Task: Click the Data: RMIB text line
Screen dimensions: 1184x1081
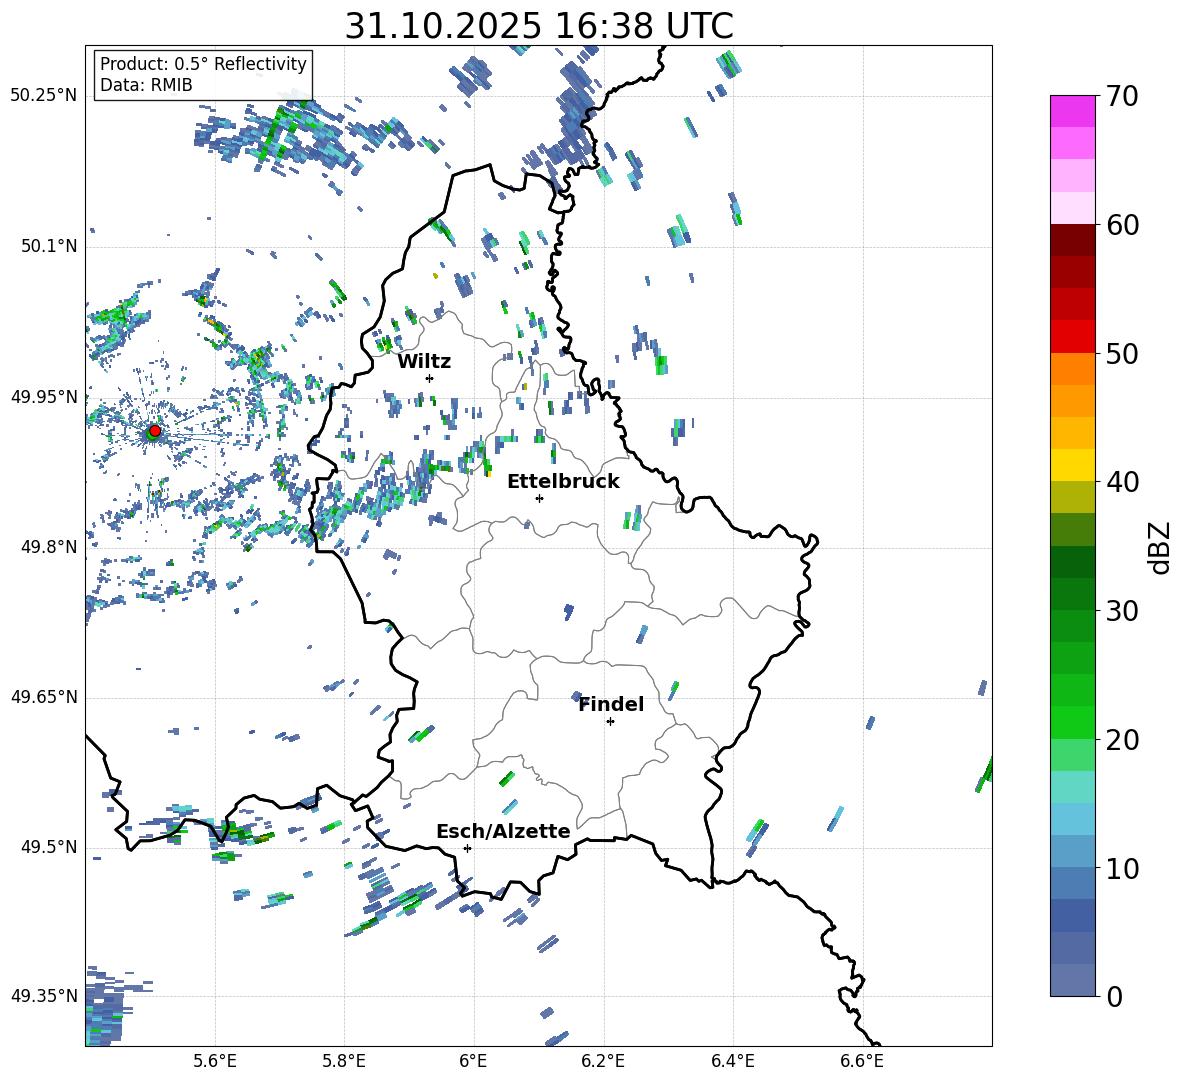Action: tap(146, 85)
